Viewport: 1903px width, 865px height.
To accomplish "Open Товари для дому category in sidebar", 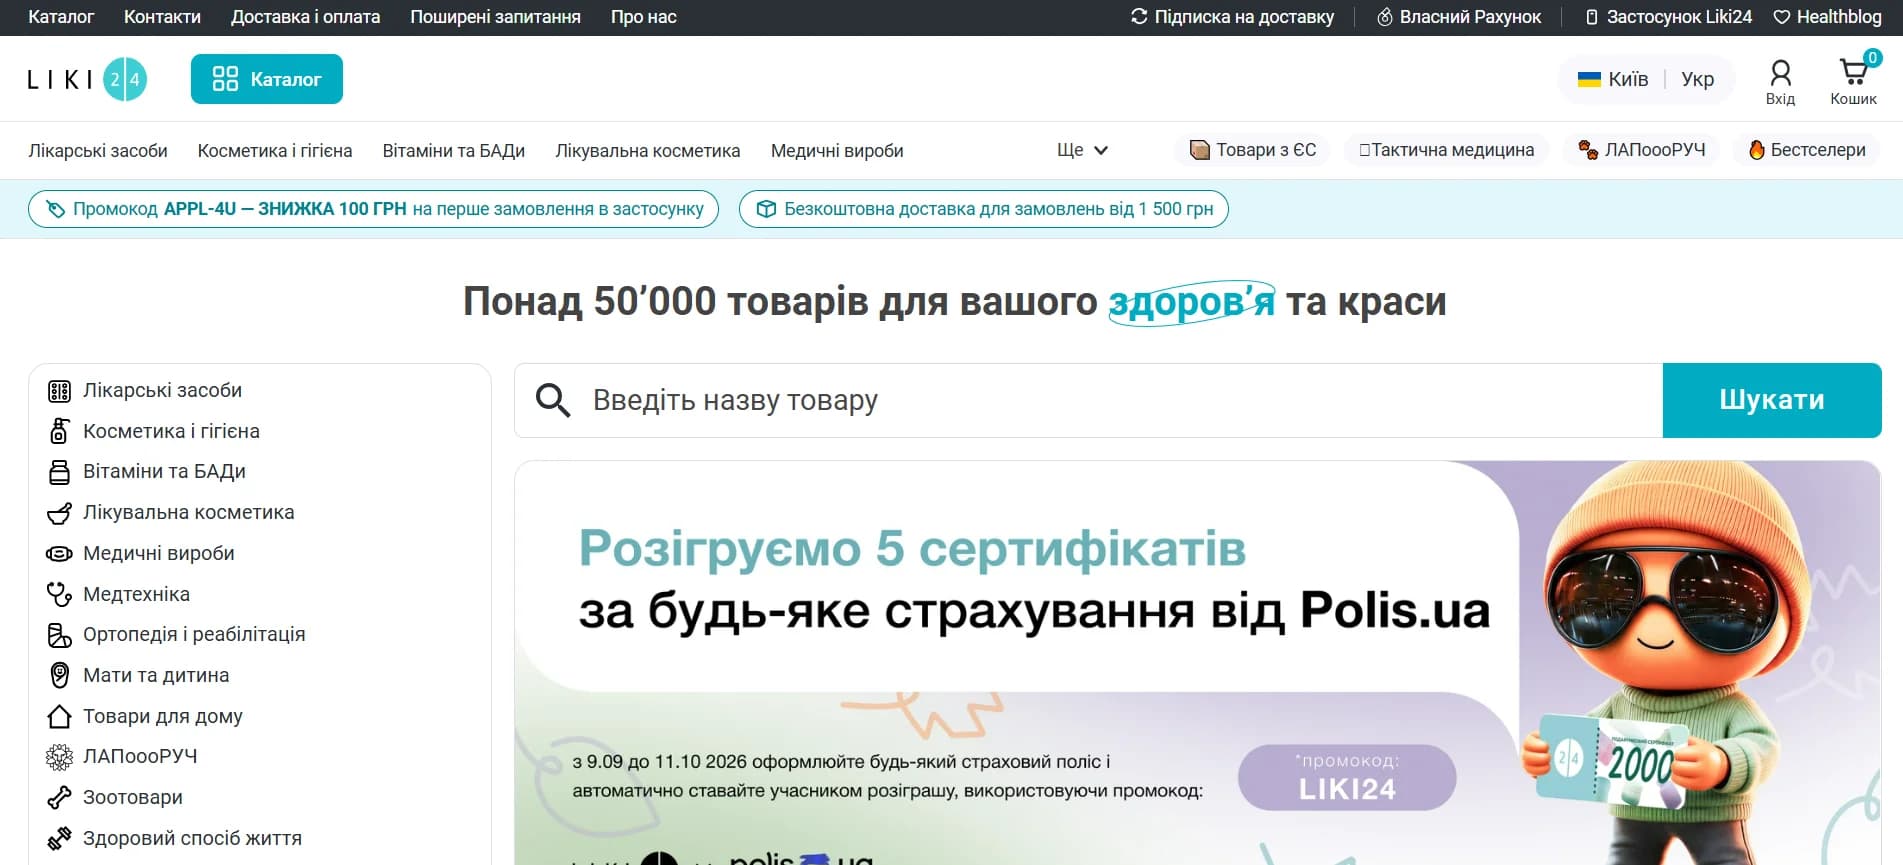I will [163, 716].
